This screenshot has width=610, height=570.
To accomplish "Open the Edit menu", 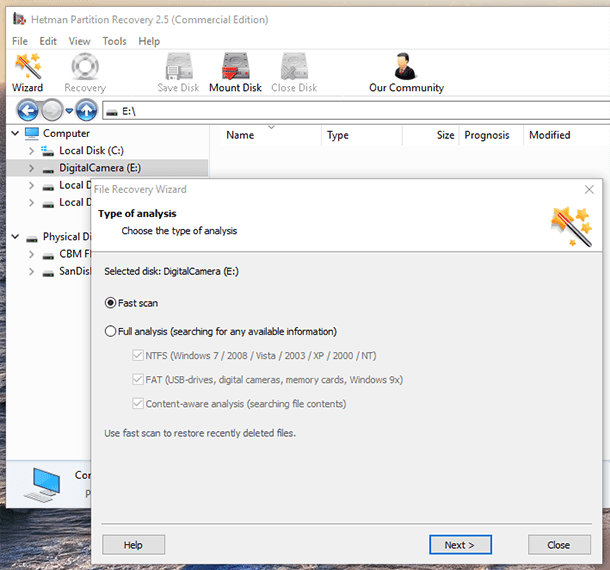I will pyautogui.click(x=48, y=41).
